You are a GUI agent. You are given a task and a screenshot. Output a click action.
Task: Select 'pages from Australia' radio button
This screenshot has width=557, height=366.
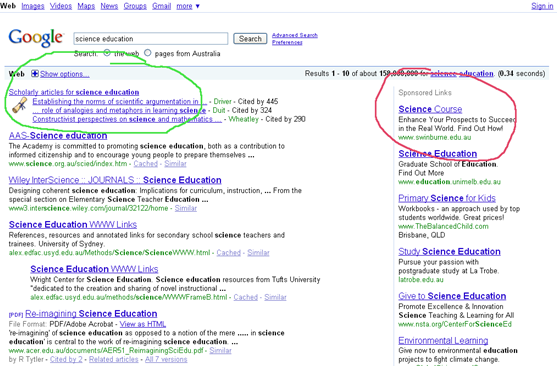coord(147,53)
